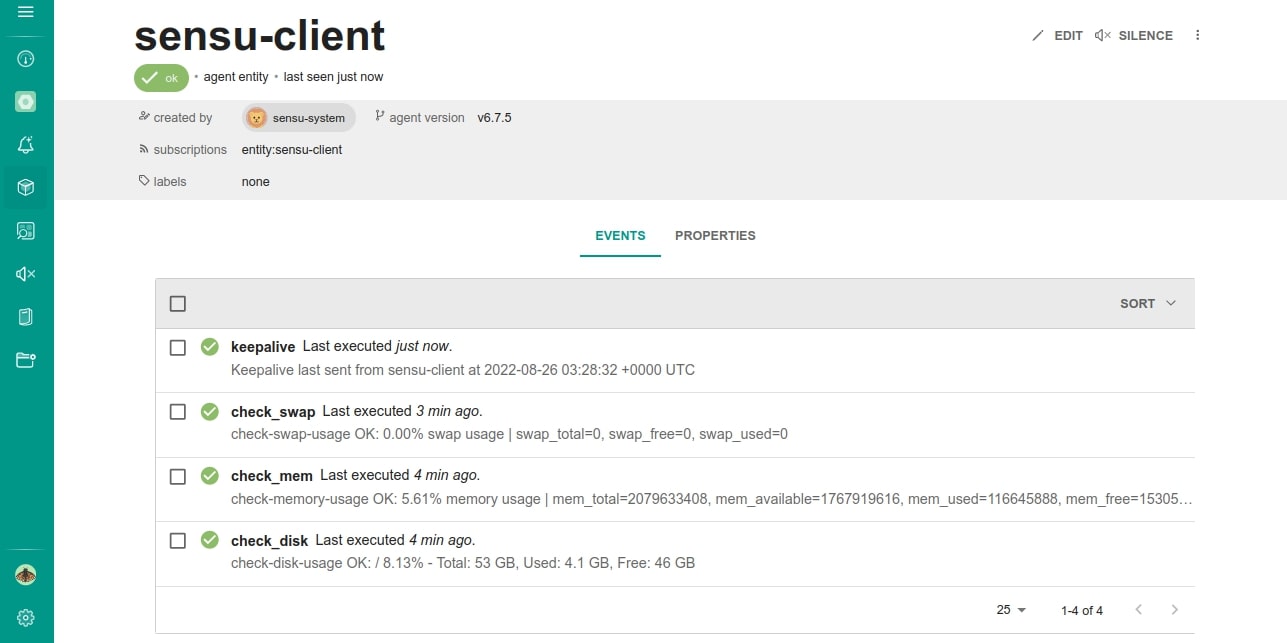This screenshot has height=643, width=1287.
Task: Click the SILENCE button
Action: coord(1134,35)
